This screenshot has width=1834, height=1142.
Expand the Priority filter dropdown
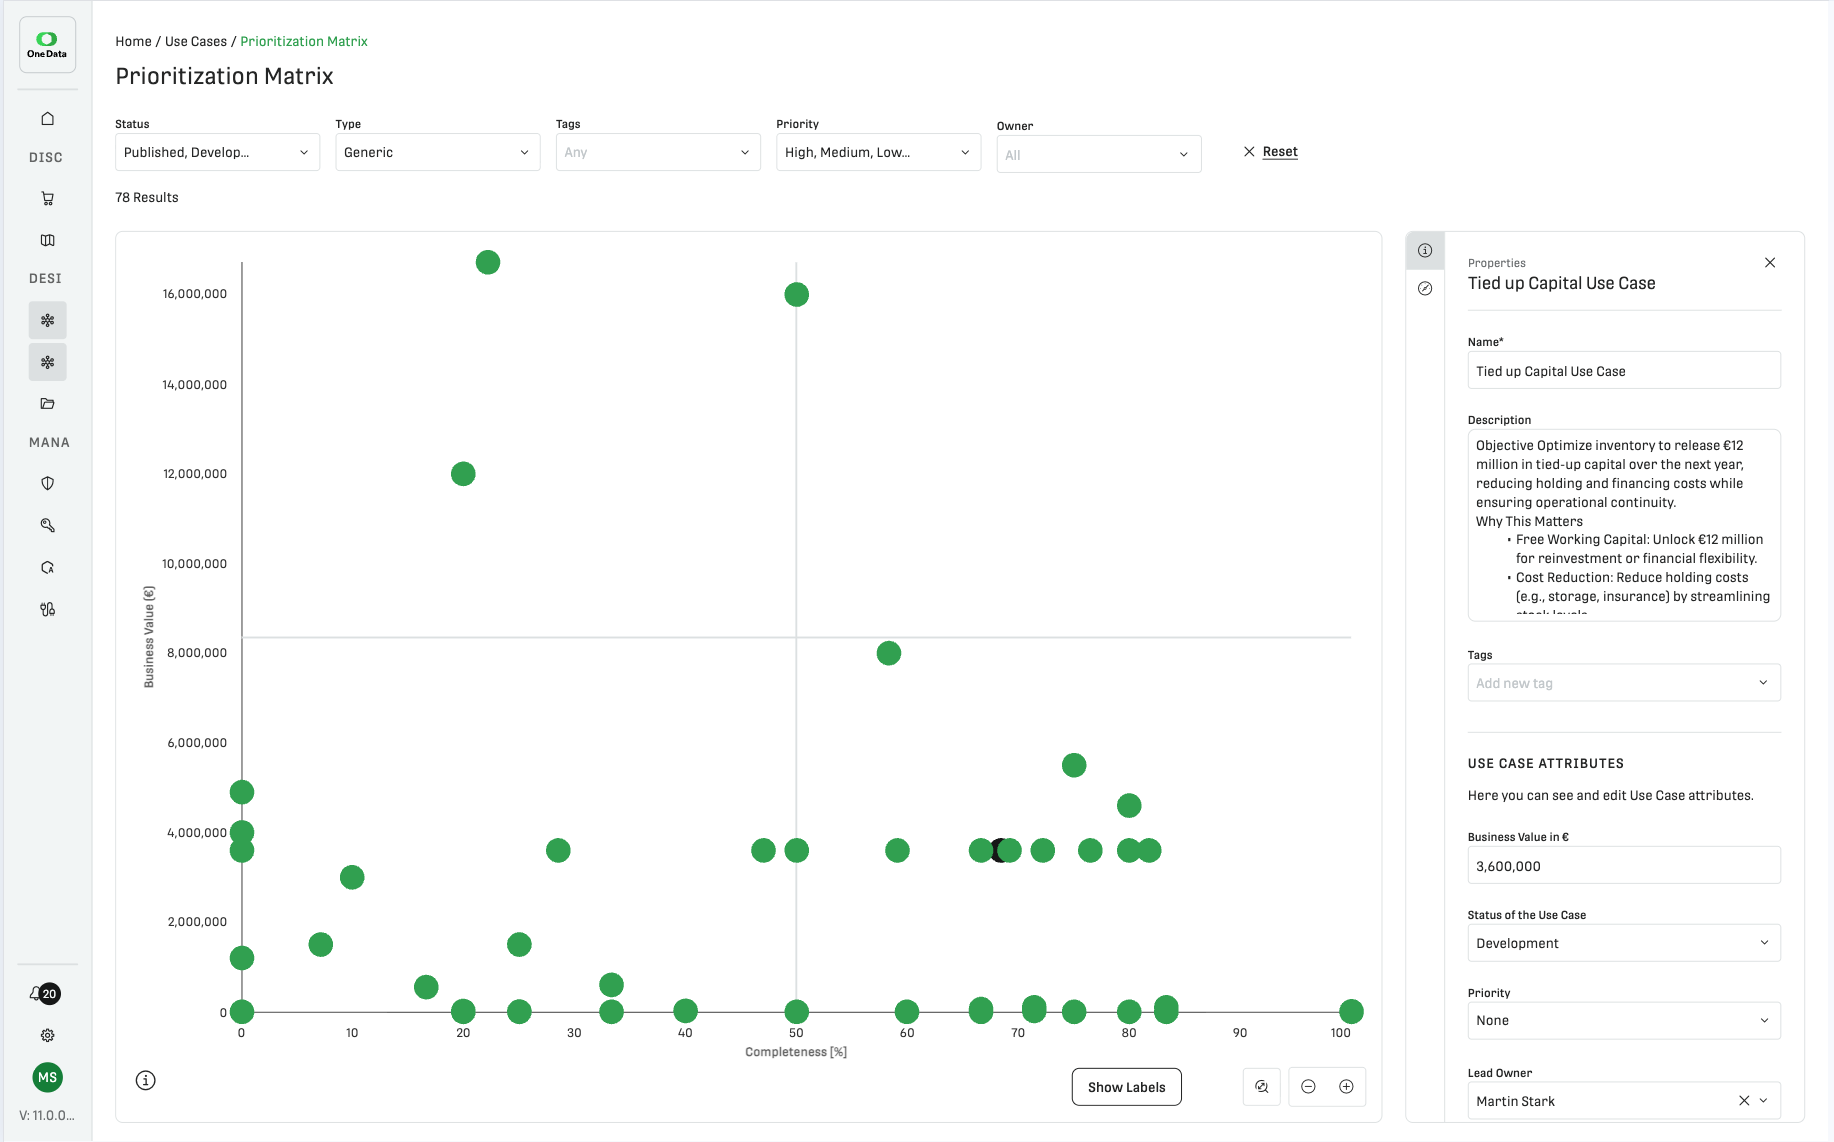[877, 153]
